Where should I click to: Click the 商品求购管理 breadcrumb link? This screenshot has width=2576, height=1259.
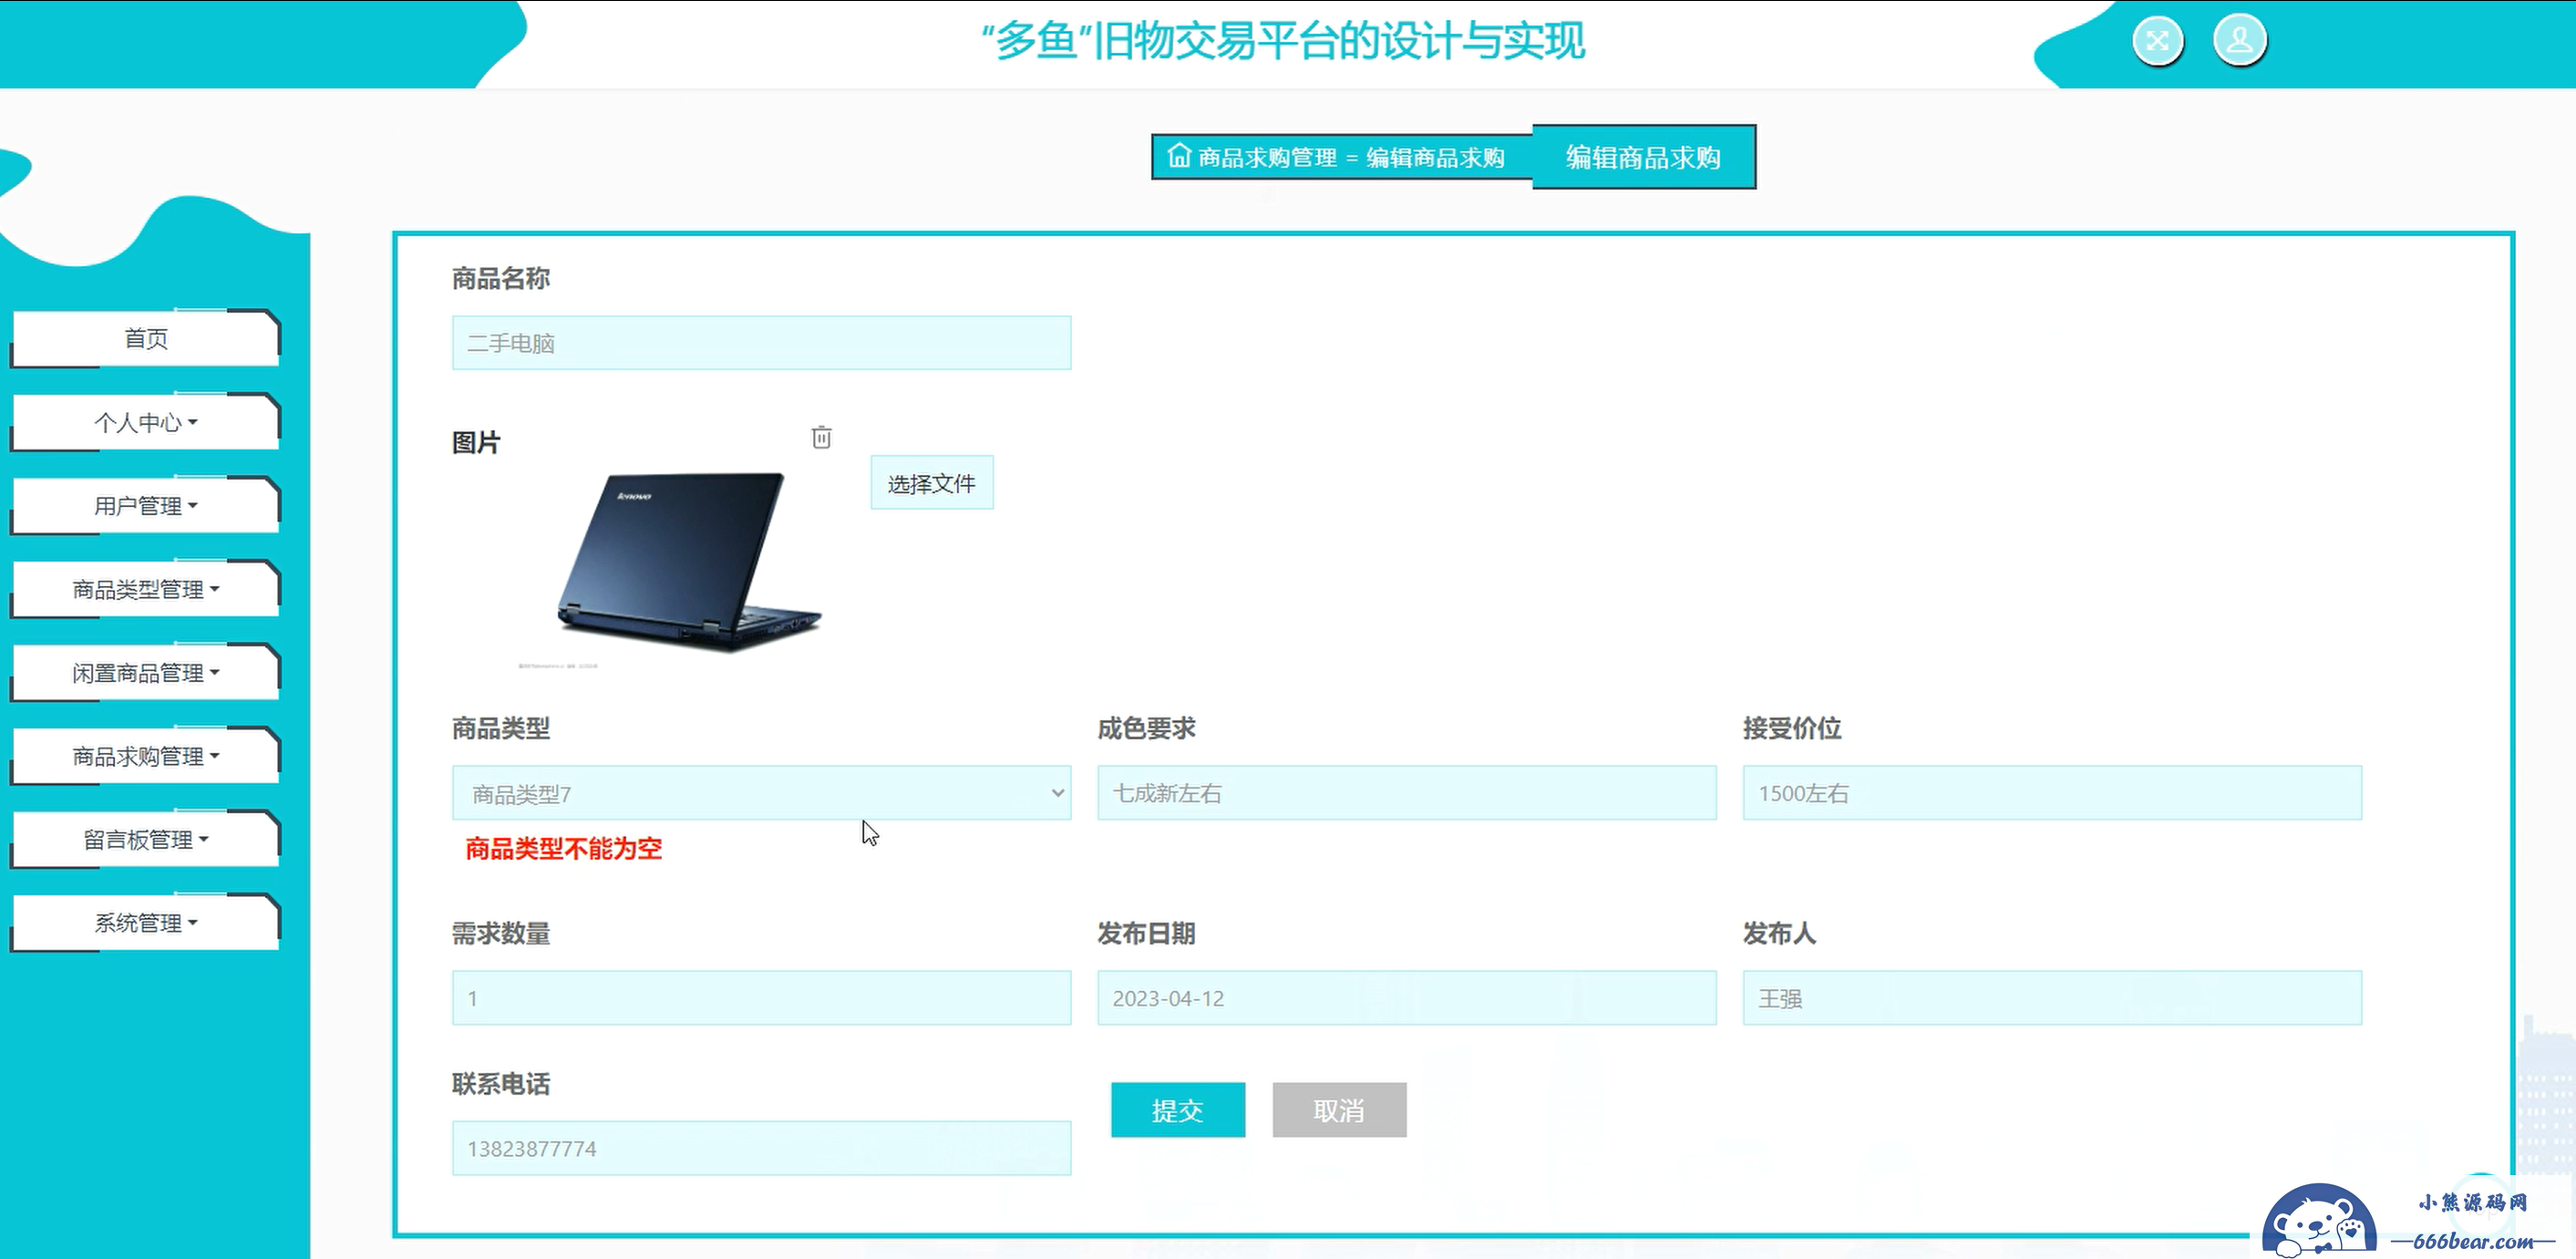click(1267, 157)
